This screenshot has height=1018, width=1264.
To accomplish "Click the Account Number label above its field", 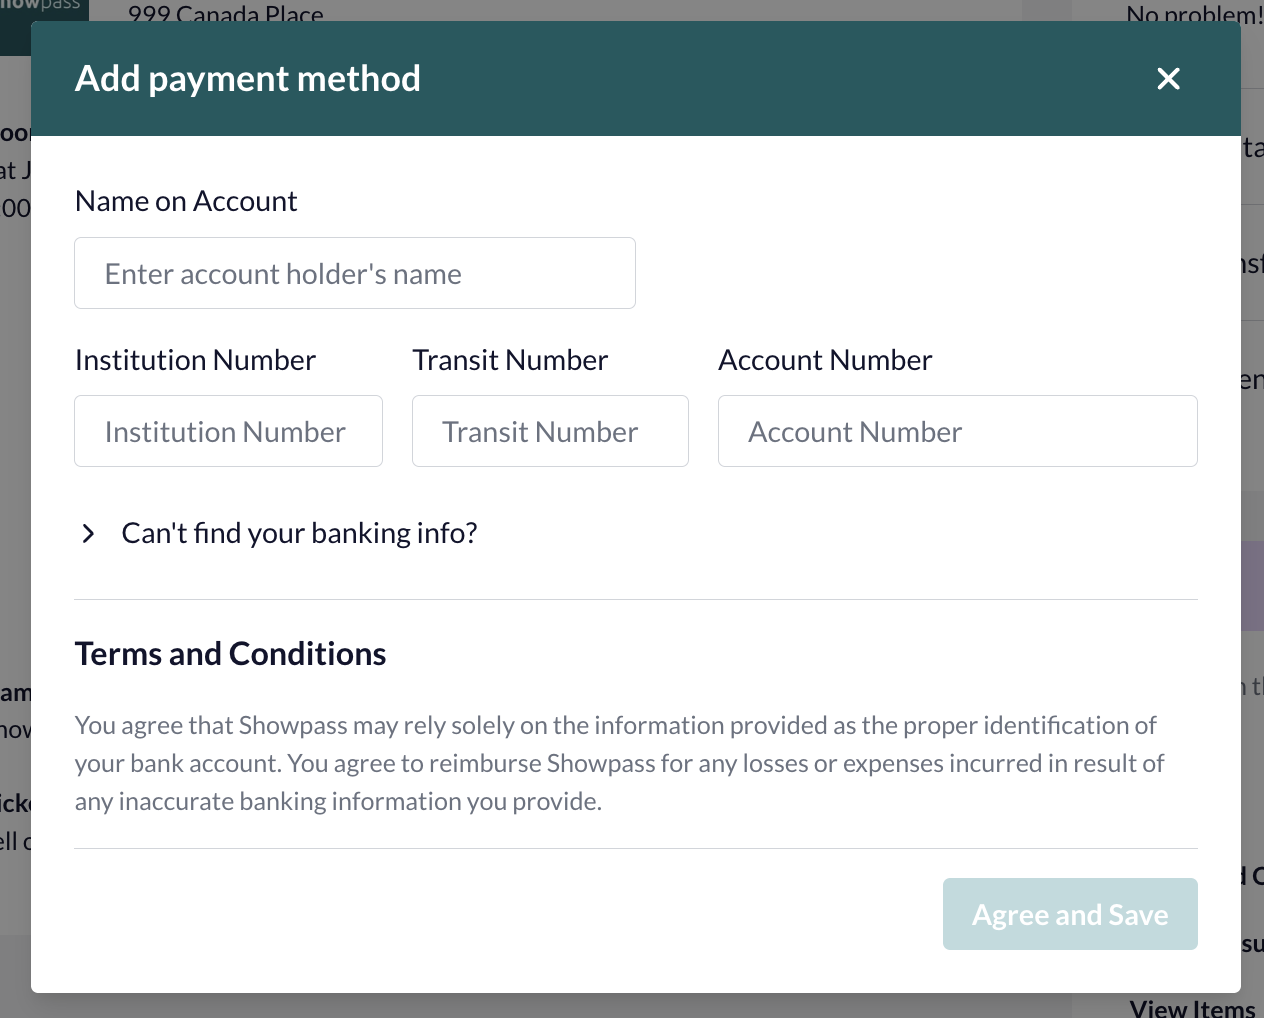I will [x=825, y=360].
